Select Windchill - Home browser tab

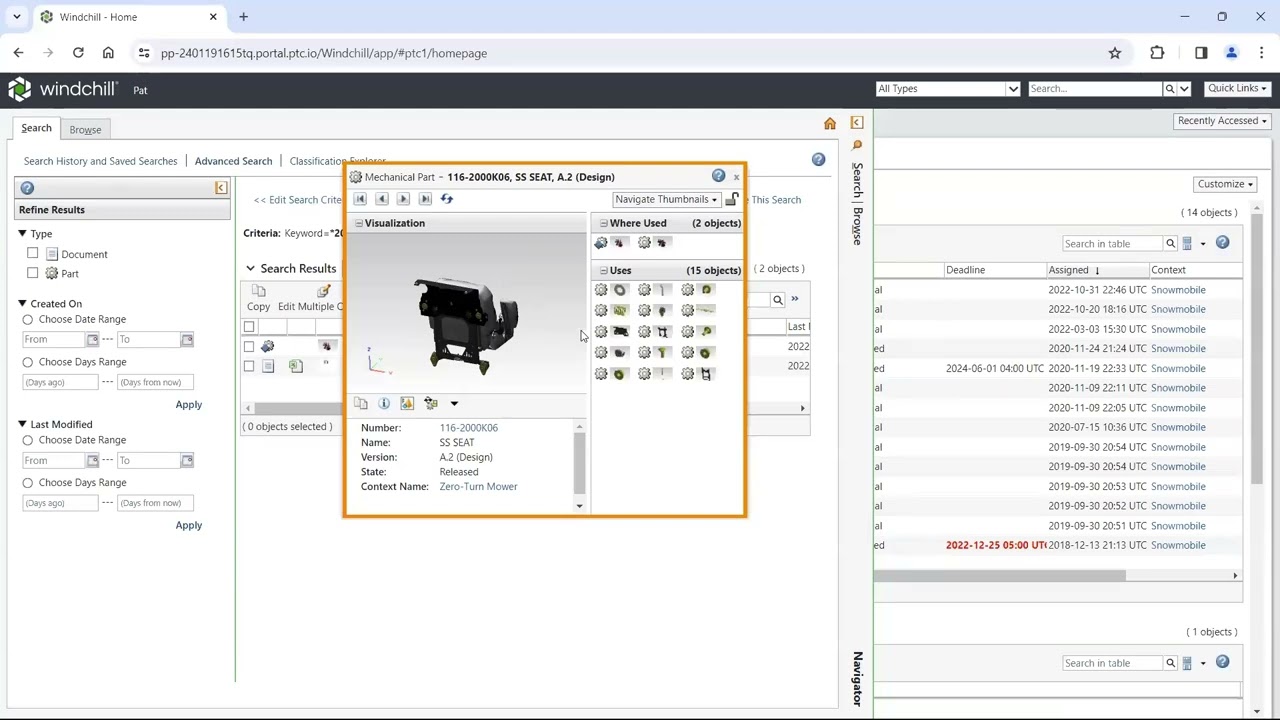coord(128,17)
